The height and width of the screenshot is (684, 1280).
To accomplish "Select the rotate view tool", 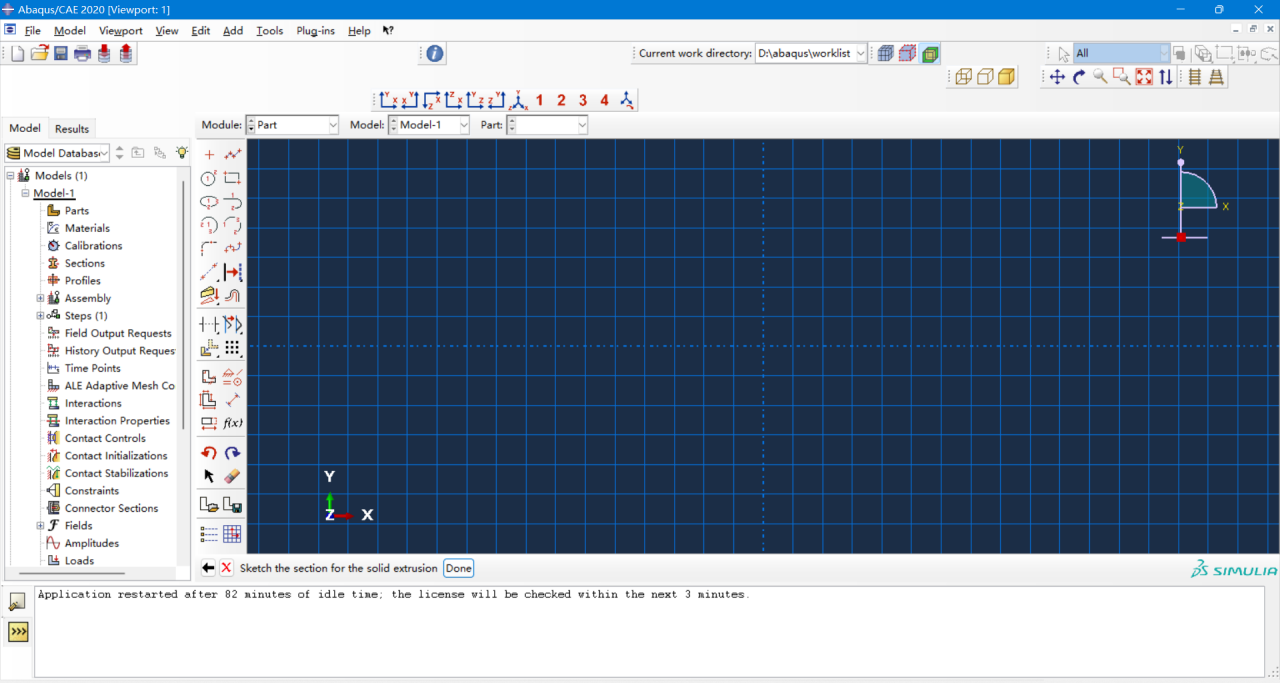I will coord(1079,77).
